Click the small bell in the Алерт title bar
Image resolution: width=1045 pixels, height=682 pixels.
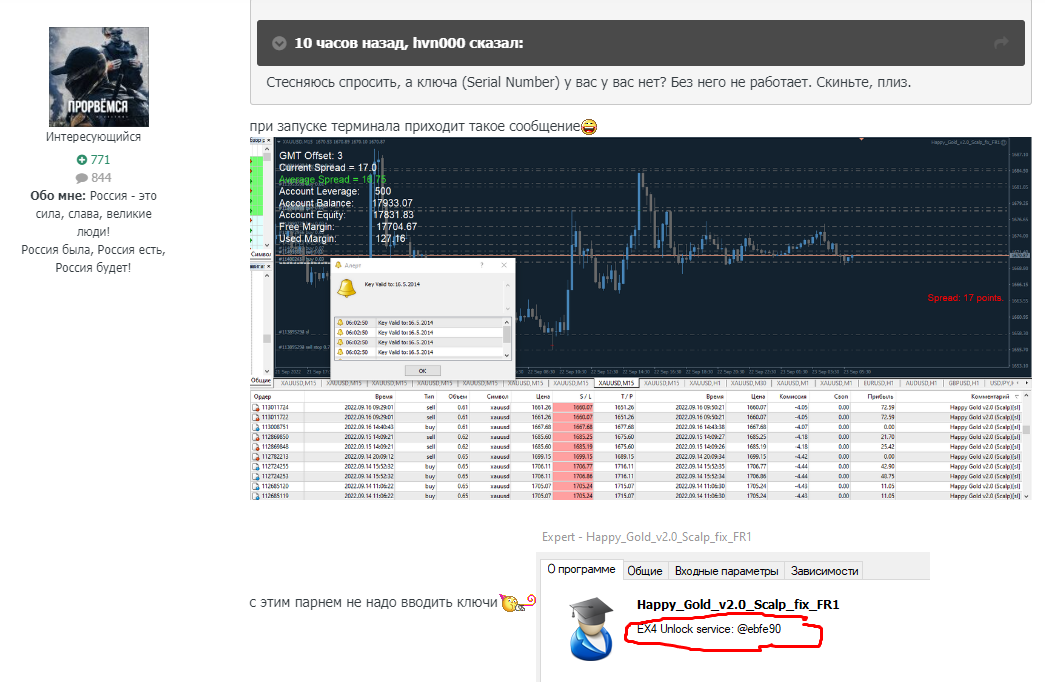[338, 265]
